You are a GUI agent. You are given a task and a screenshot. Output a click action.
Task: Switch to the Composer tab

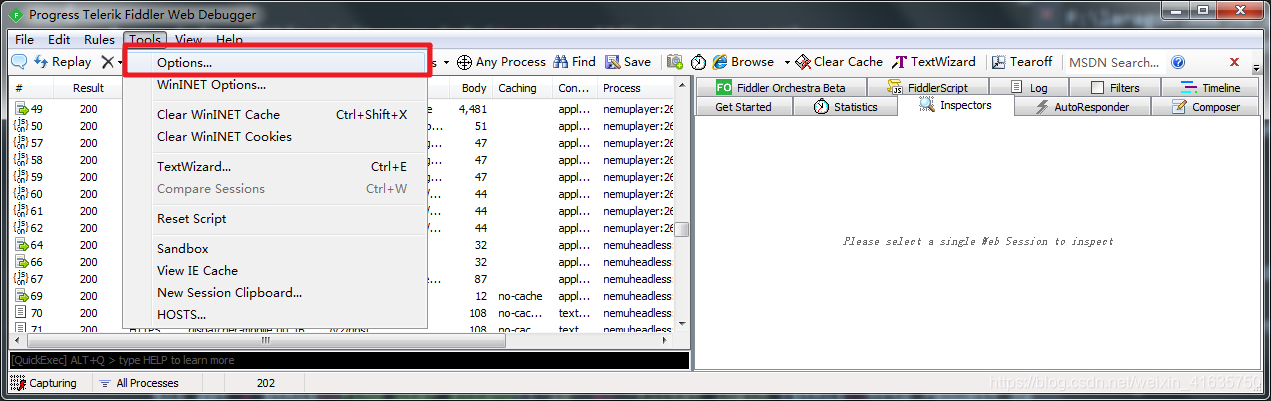coord(1205,107)
